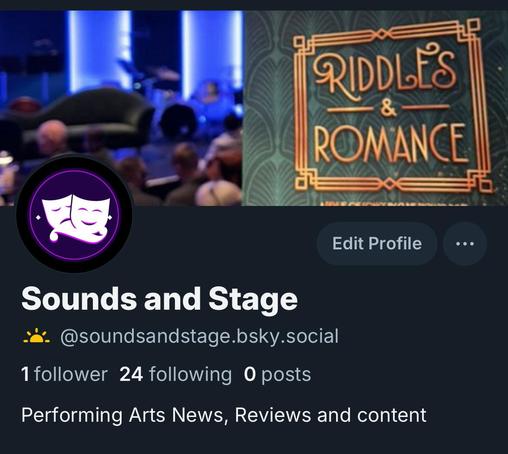Click the Sounds and Stage display name
Image resolution: width=508 pixels, height=454 pixels.
159,299
